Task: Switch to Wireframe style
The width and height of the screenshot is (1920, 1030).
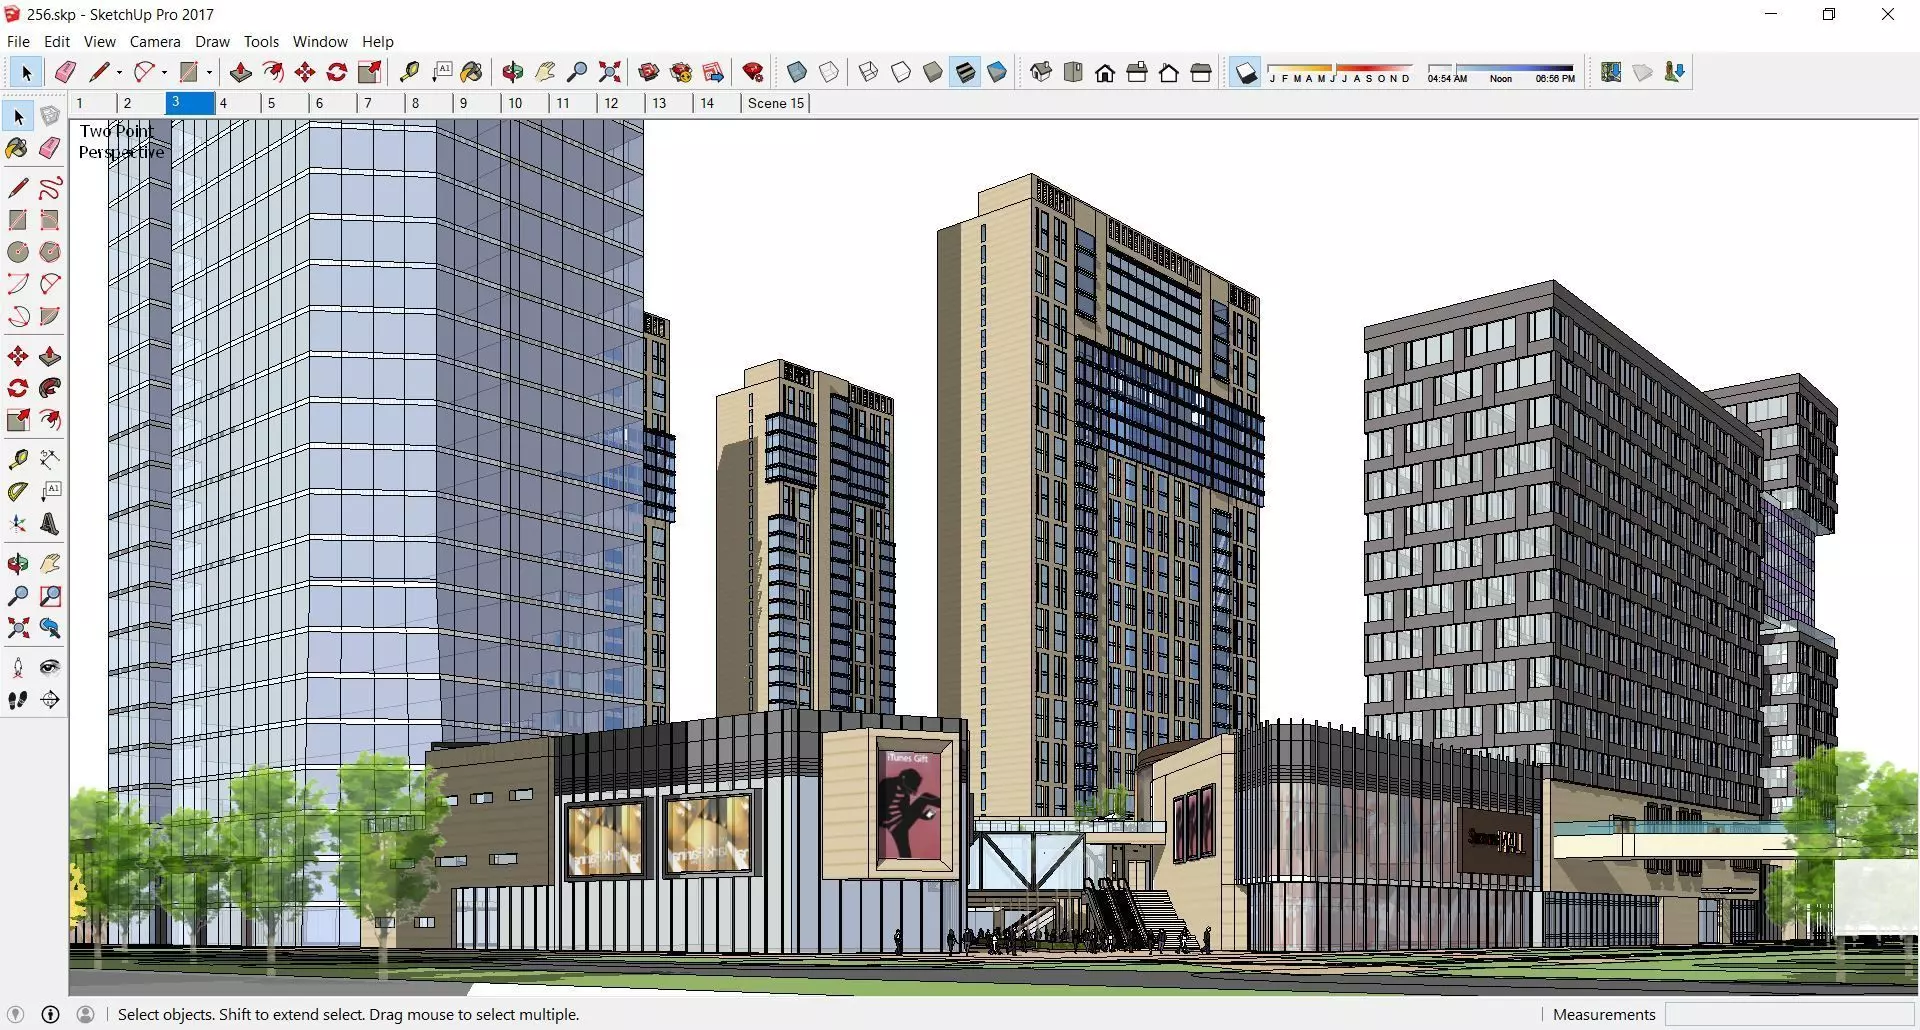Action: (869, 72)
